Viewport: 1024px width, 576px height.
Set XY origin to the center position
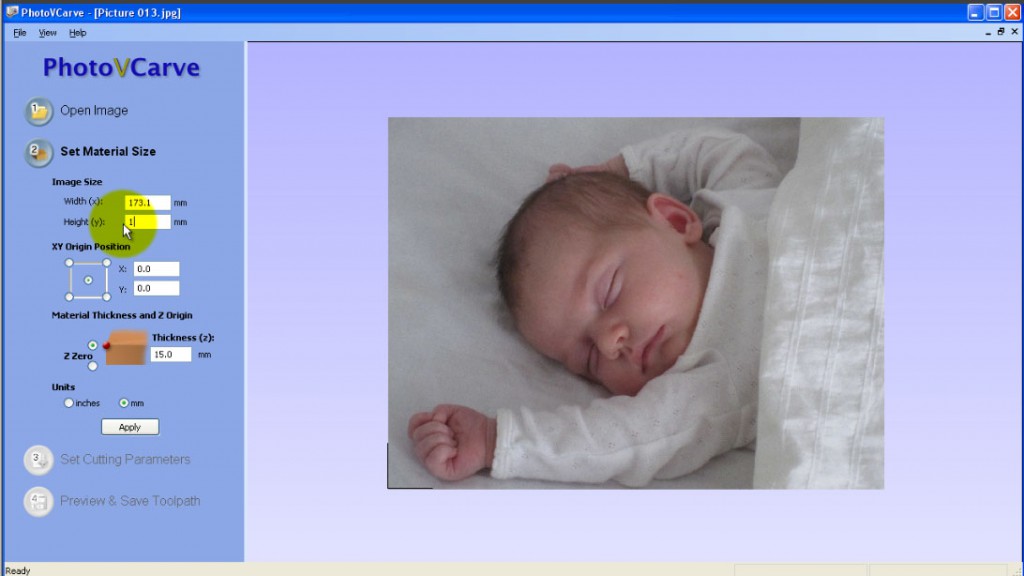click(x=88, y=280)
